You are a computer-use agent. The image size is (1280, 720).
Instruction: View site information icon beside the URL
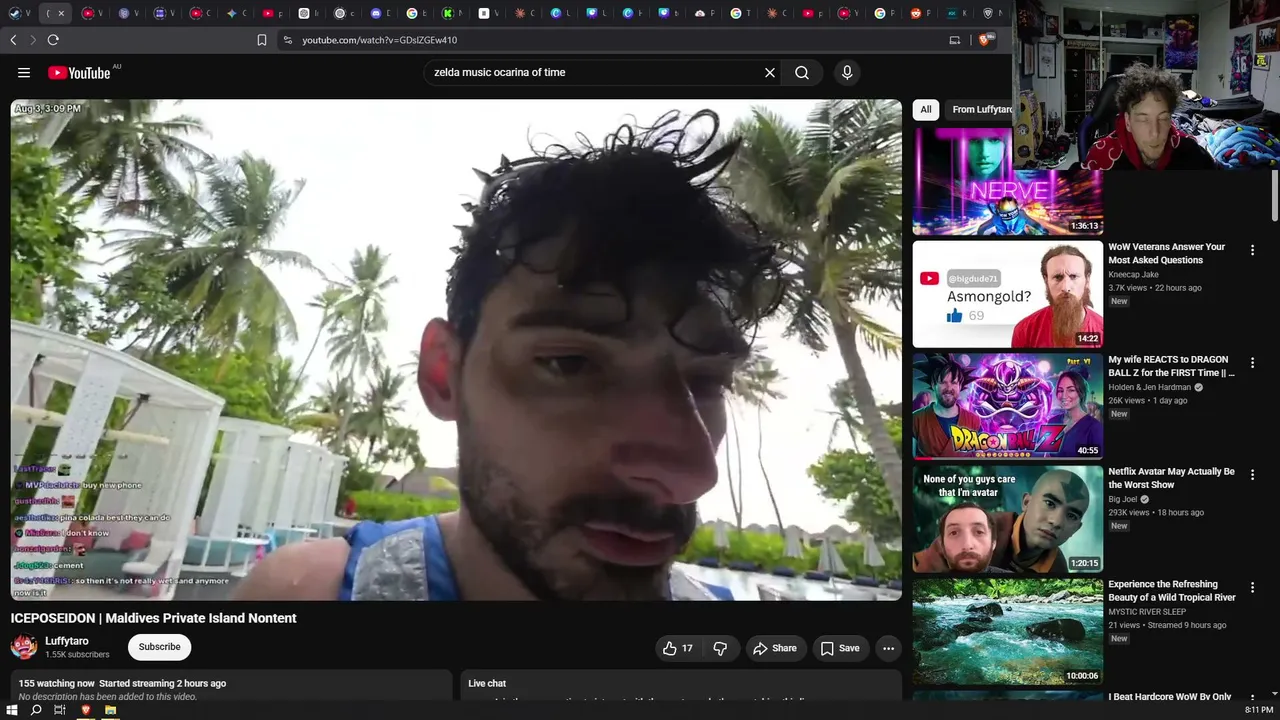click(x=288, y=40)
